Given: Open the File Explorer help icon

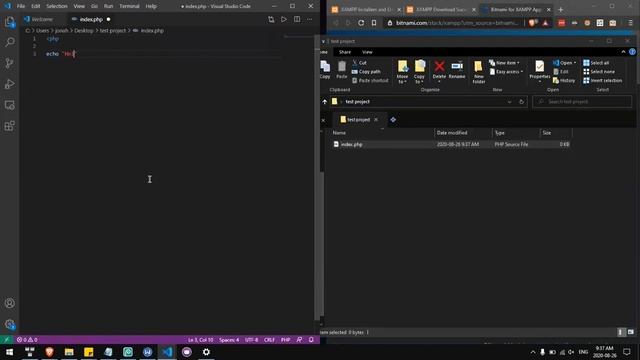Looking at the screenshot, I should [x=632, y=52].
